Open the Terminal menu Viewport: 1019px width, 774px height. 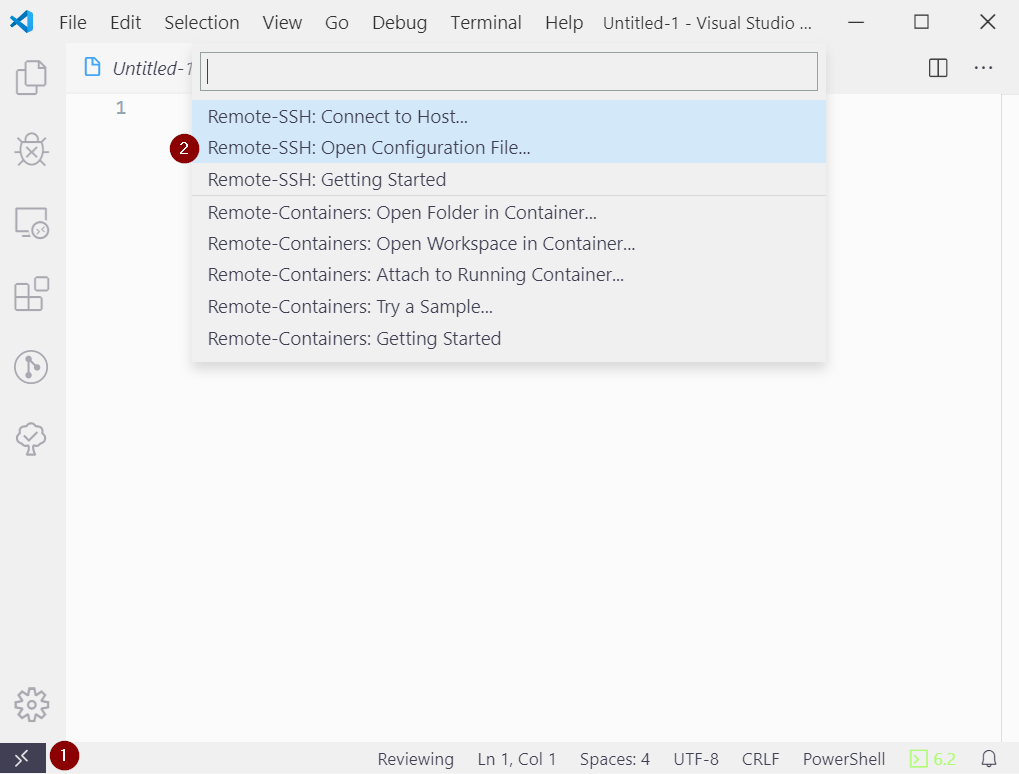pos(486,23)
